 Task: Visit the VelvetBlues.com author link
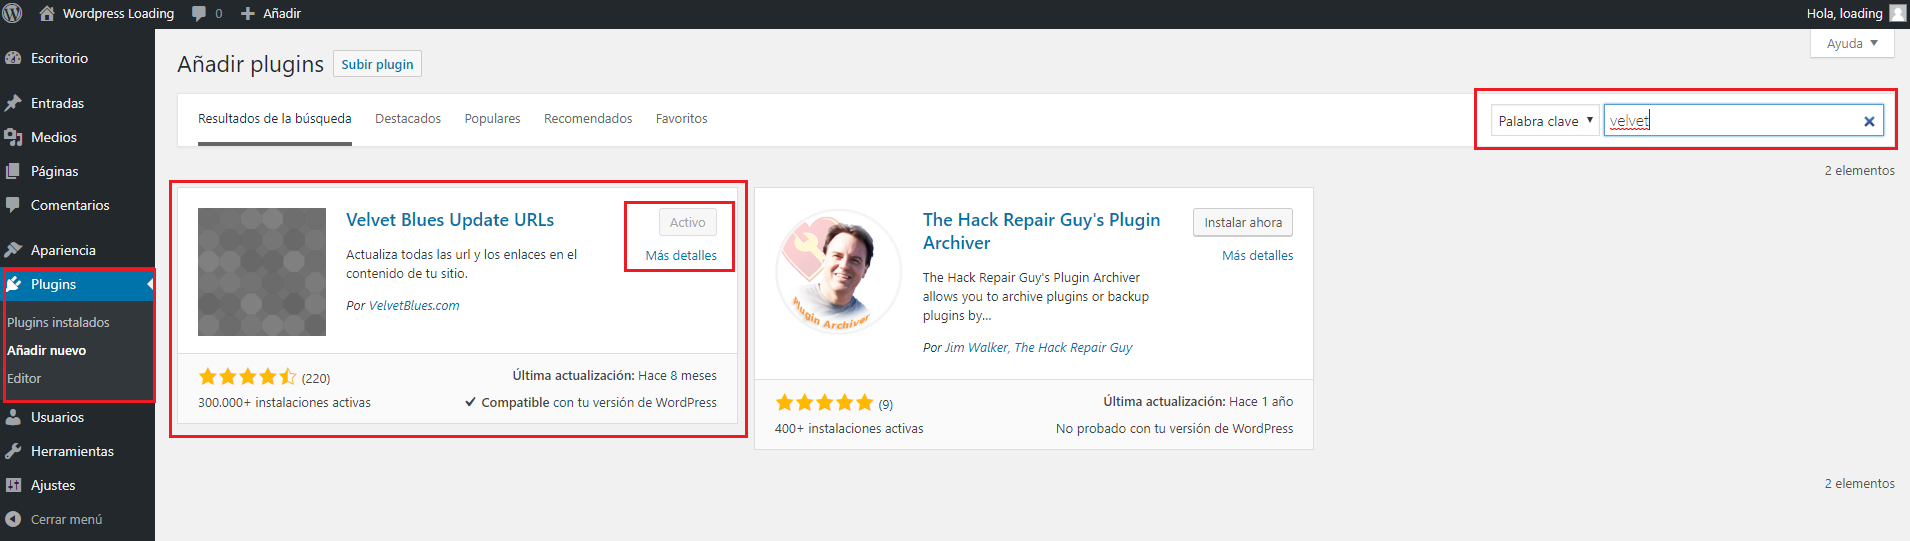click(414, 306)
